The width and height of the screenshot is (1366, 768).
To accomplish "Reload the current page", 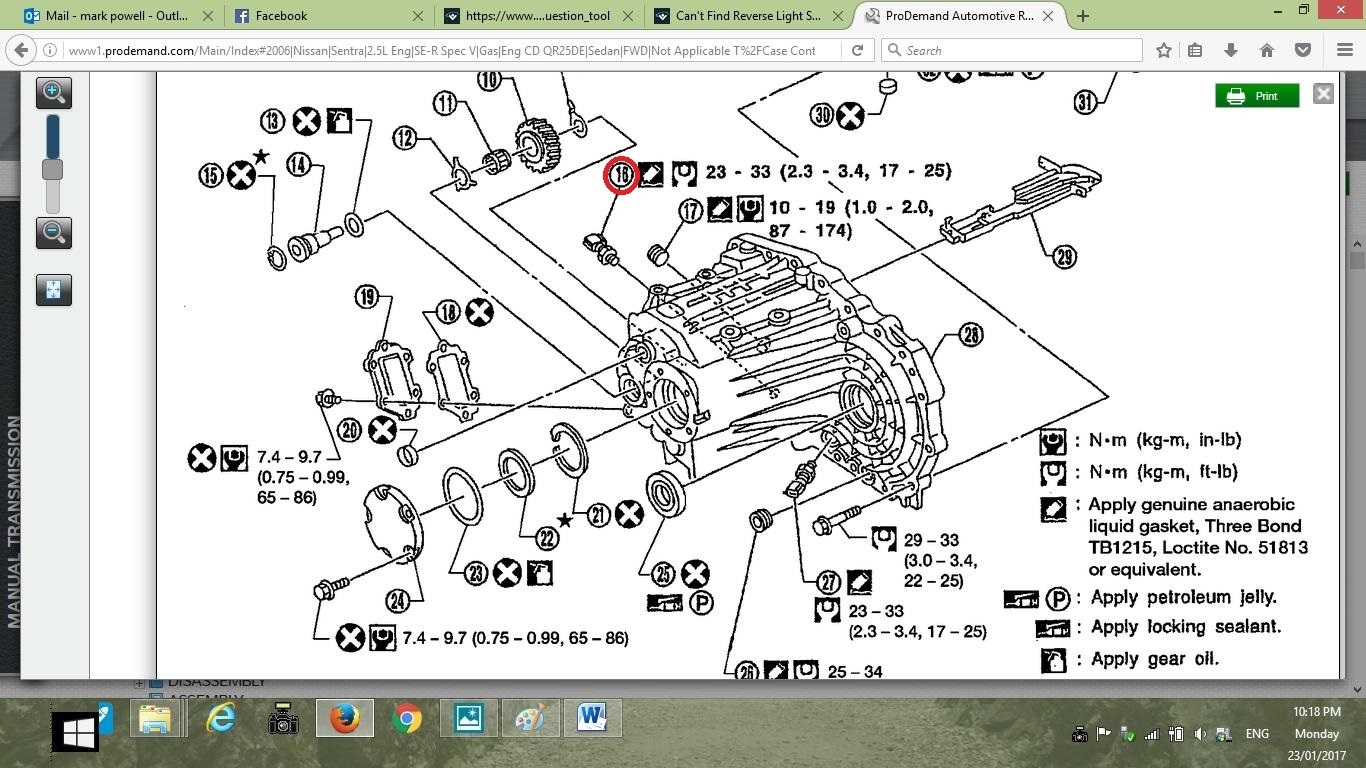I will (857, 50).
